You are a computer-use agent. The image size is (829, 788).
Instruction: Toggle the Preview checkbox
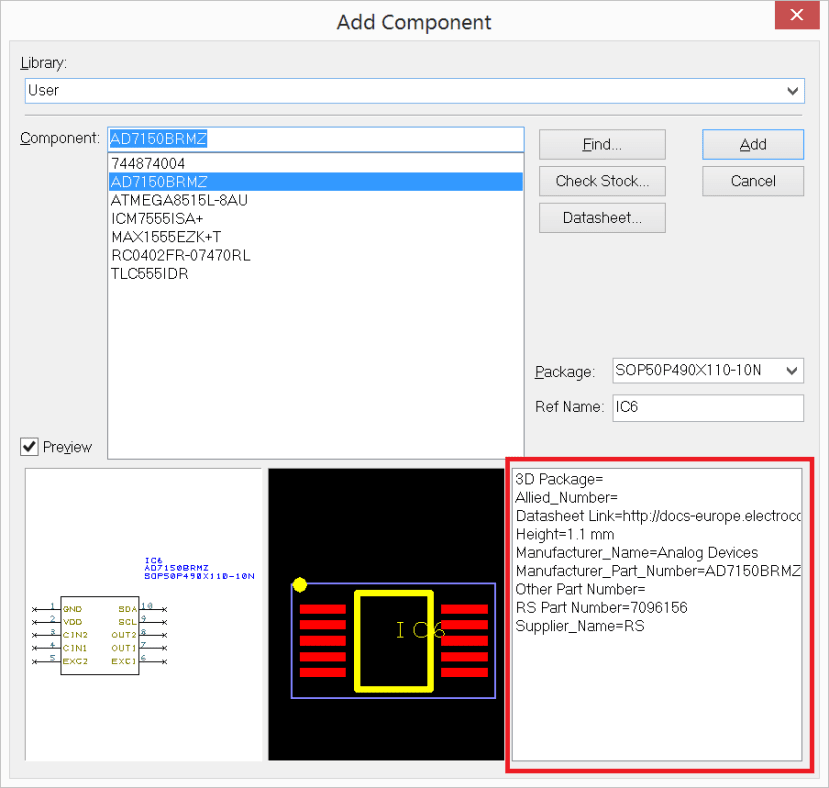30,447
